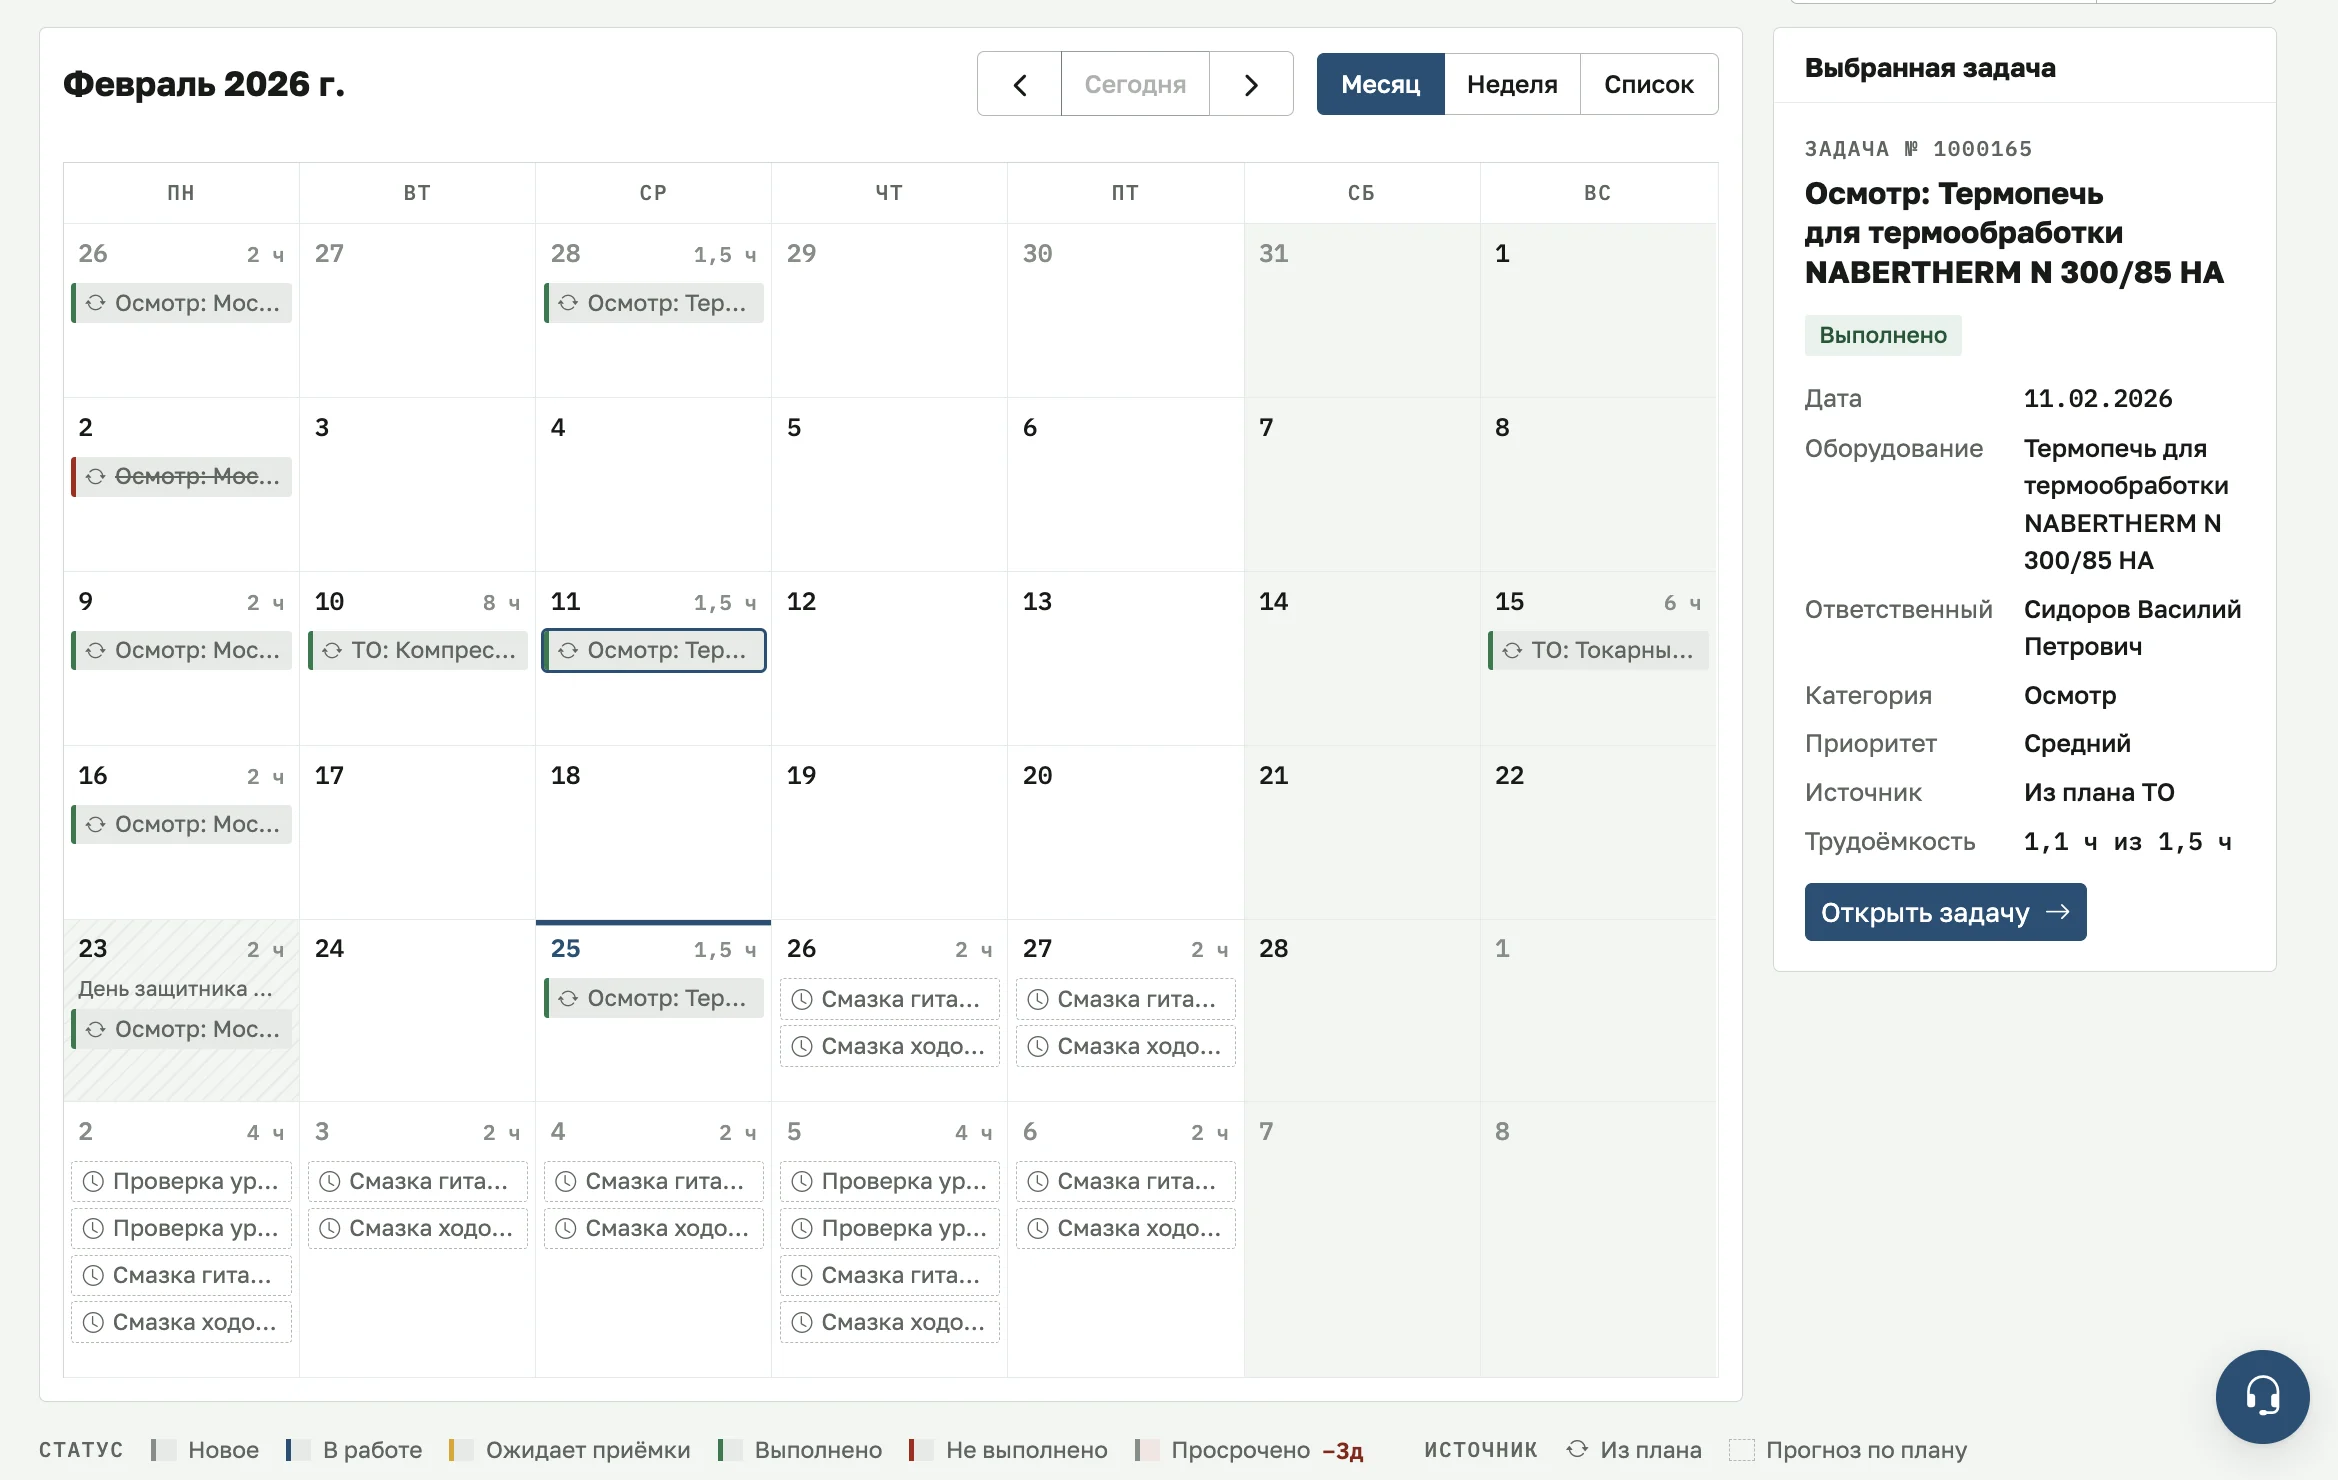
Task: Open the Осмотр: Мос... task on February 9
Action: tap(182, 650)
